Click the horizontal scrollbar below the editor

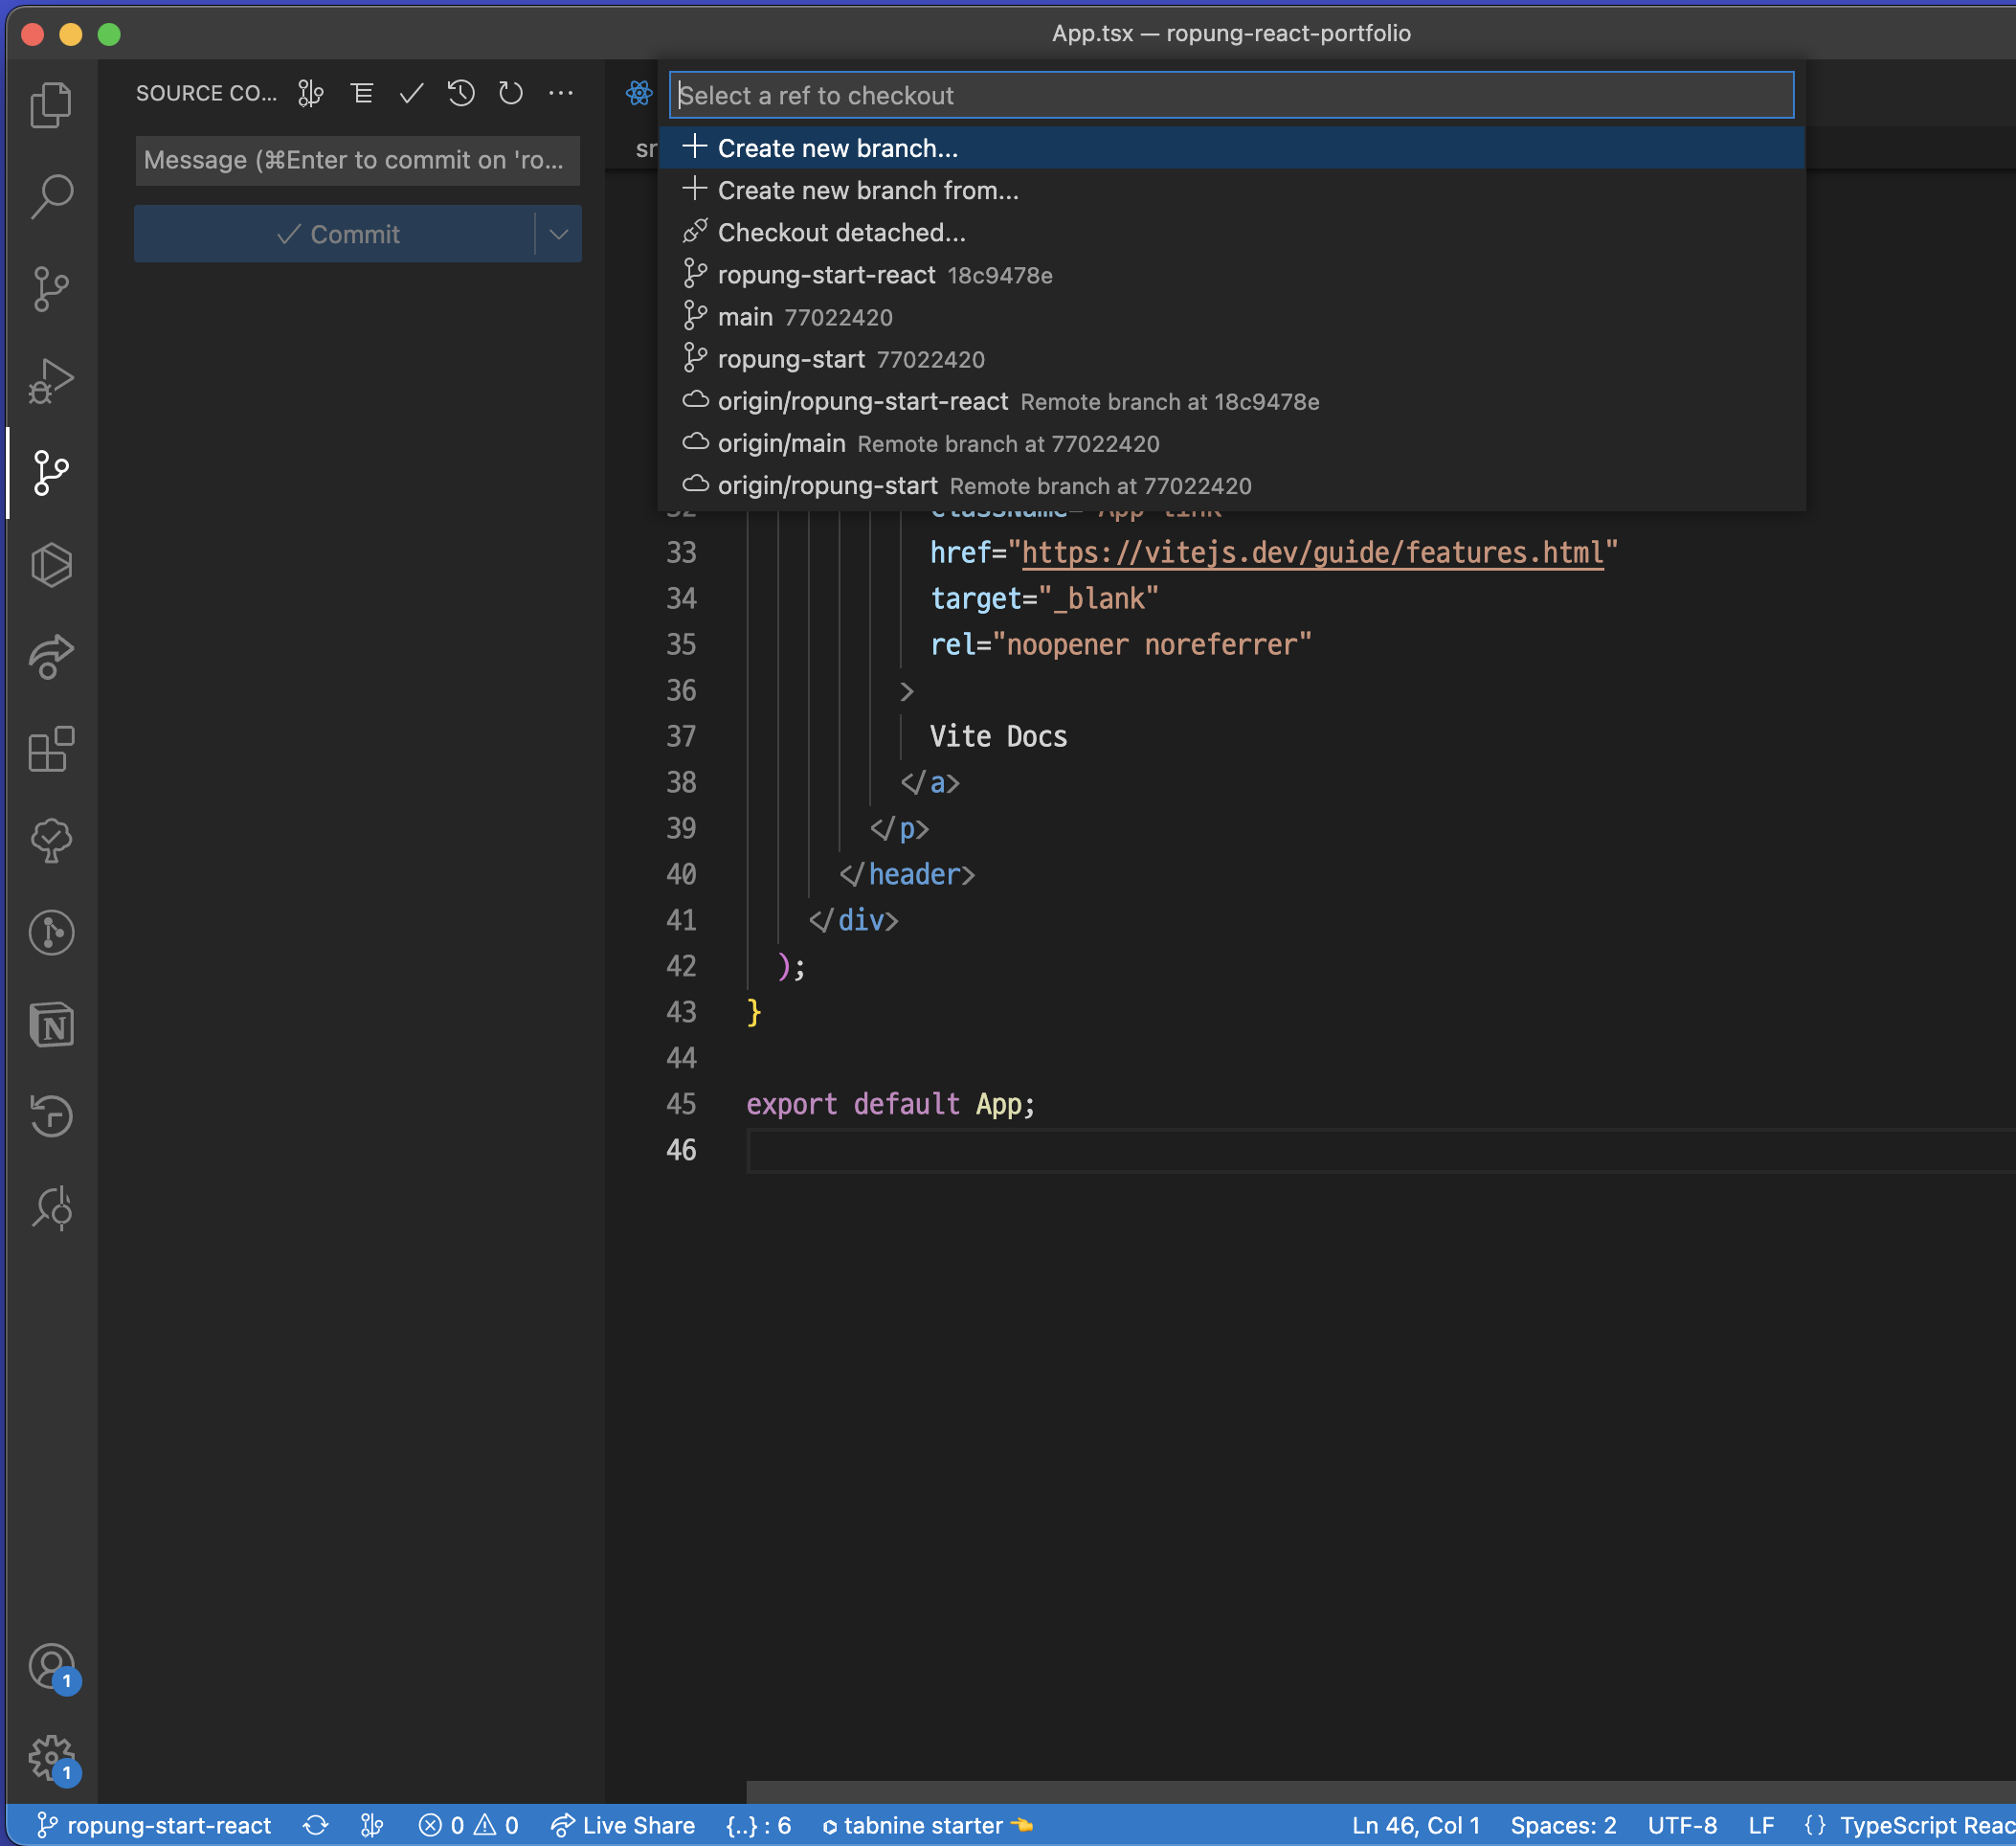tap(1380, 1791)
